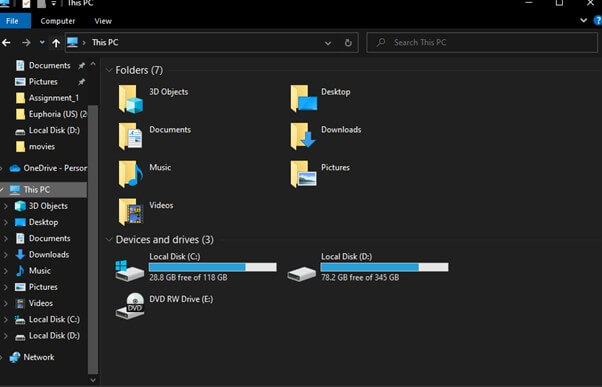602x387 pixels.
Task: Select 3D Objects under This PC tree
Action: point(41,206)
